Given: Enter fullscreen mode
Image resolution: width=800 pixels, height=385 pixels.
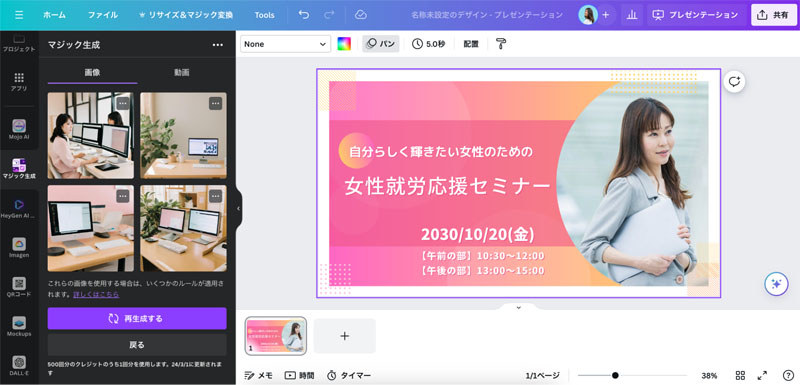Looking at the screenshot, I should (x=762, y=375).
